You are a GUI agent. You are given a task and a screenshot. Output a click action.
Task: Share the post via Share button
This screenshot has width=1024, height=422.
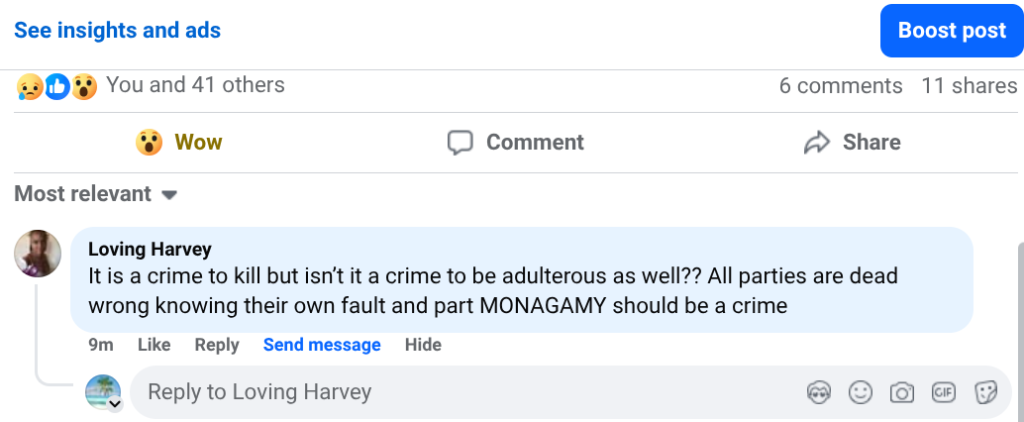tap(852, 142)
